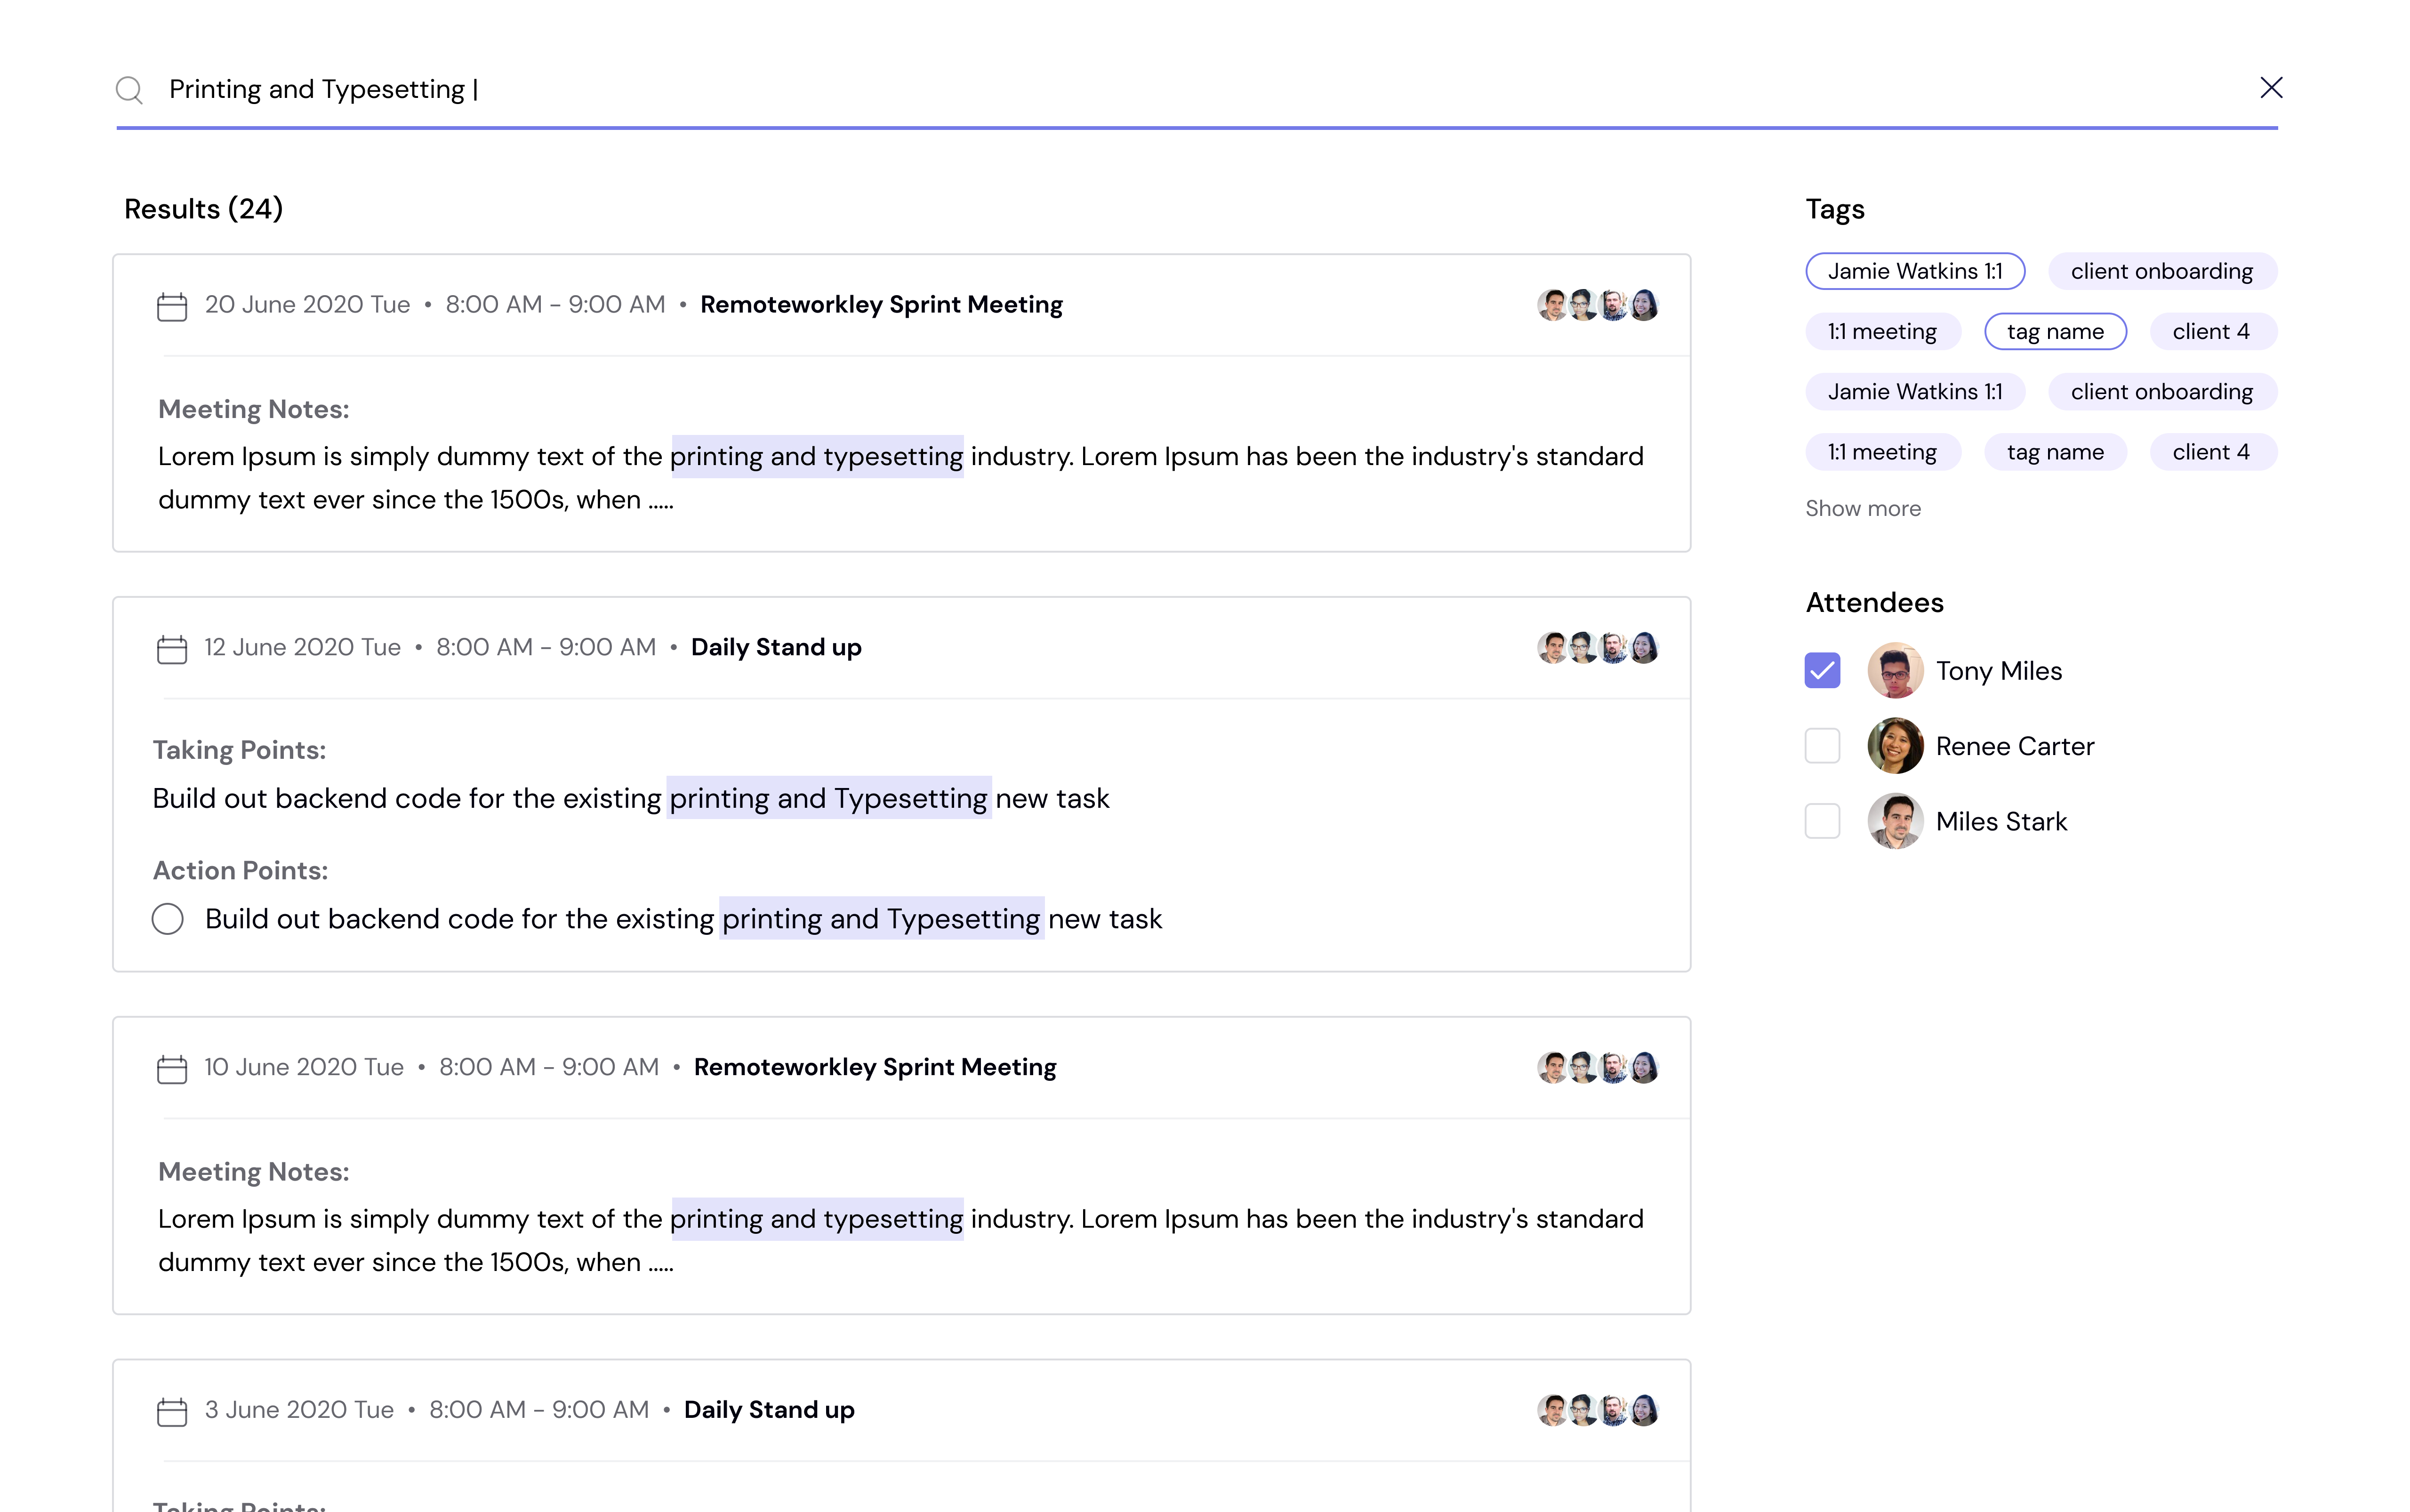2410x1512 pixels.
Task: Check the Miles Stark attendee checkbox
Action: coord(1822,821)
